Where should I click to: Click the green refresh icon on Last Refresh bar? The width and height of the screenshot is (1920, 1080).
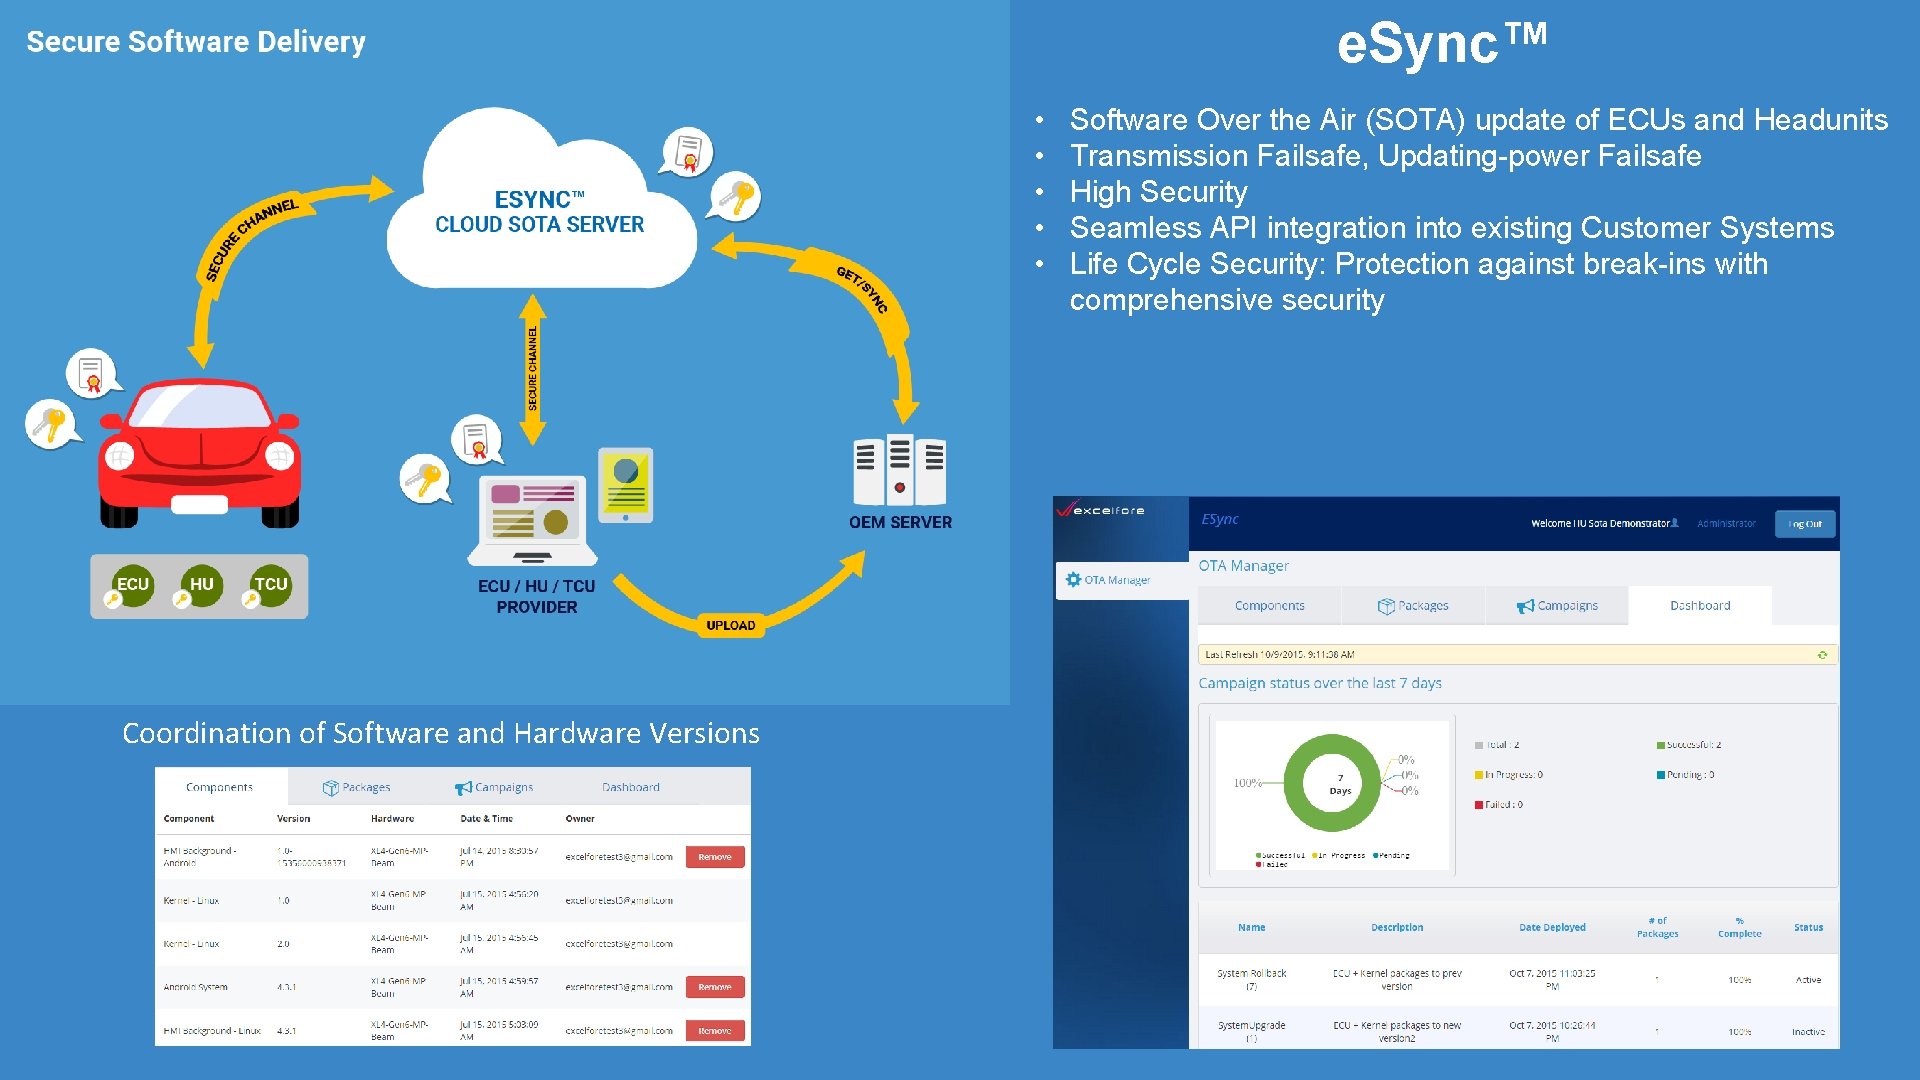[1822, 655]
